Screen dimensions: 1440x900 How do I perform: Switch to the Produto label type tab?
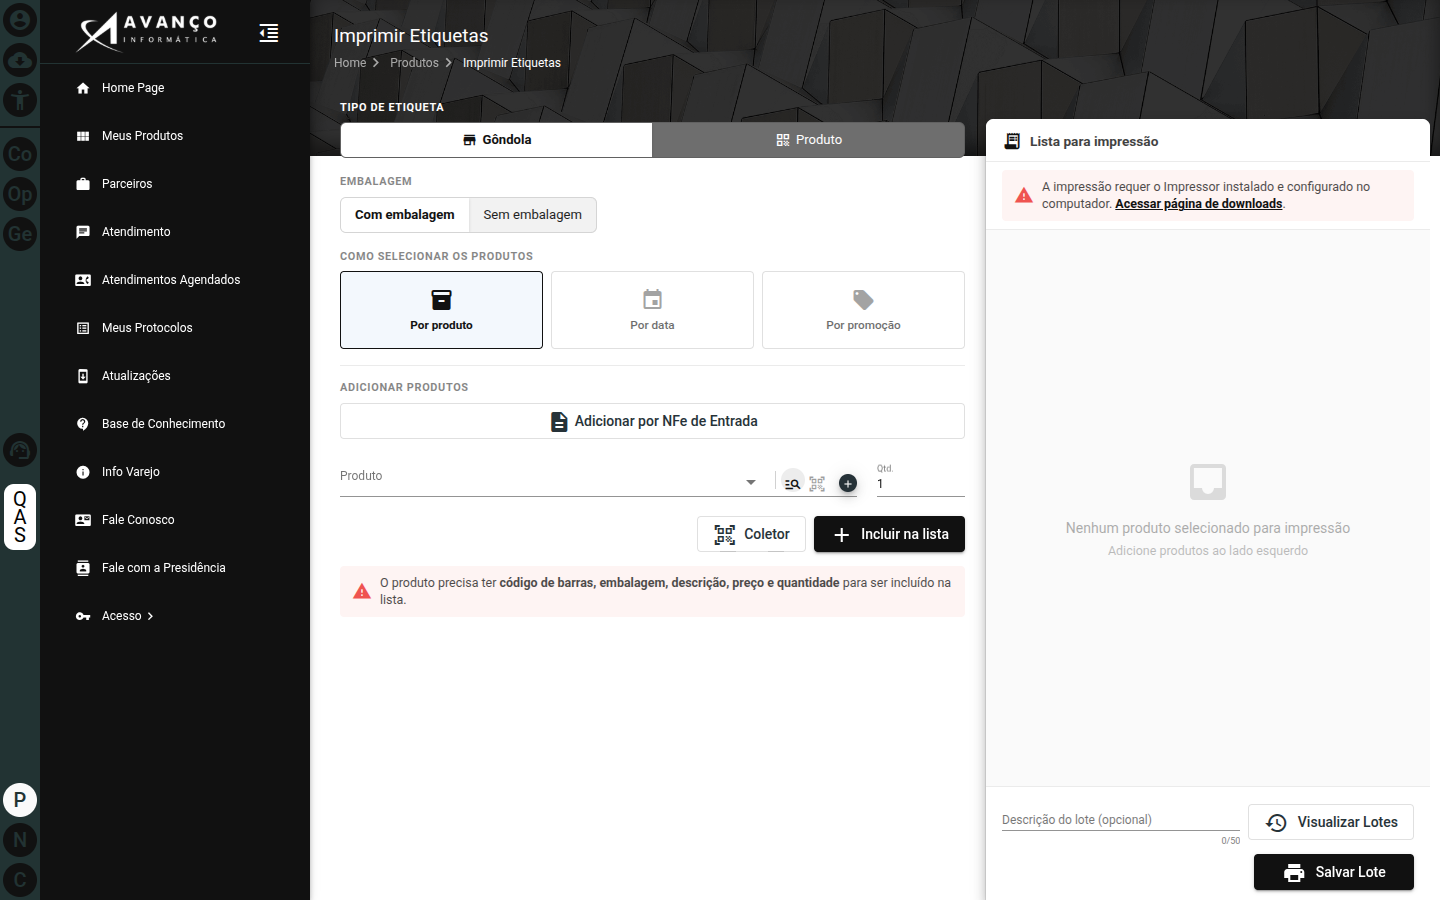(809, 140)
